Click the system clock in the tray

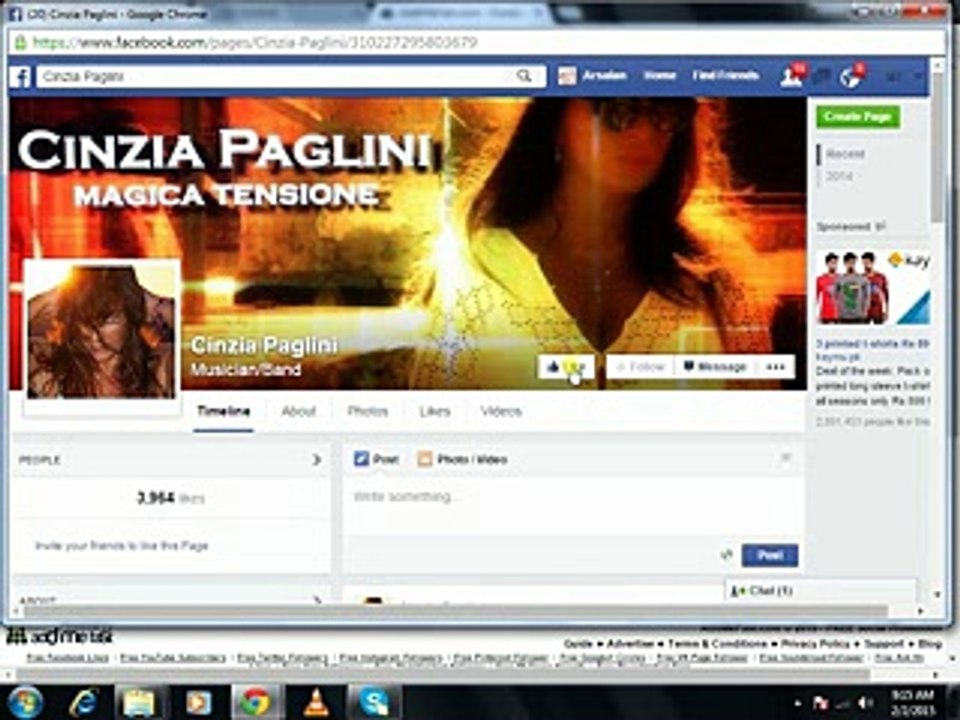[913, 702]
